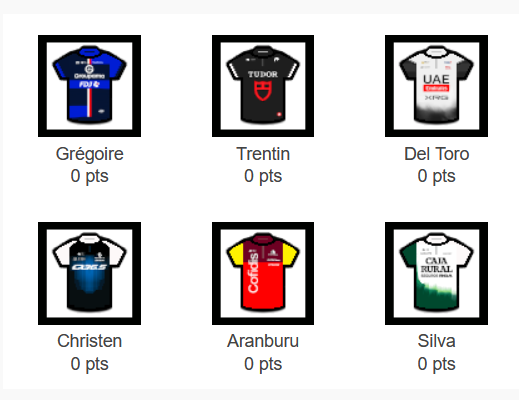
Task: Open rider name Grégoire
Action: (89, 154)
